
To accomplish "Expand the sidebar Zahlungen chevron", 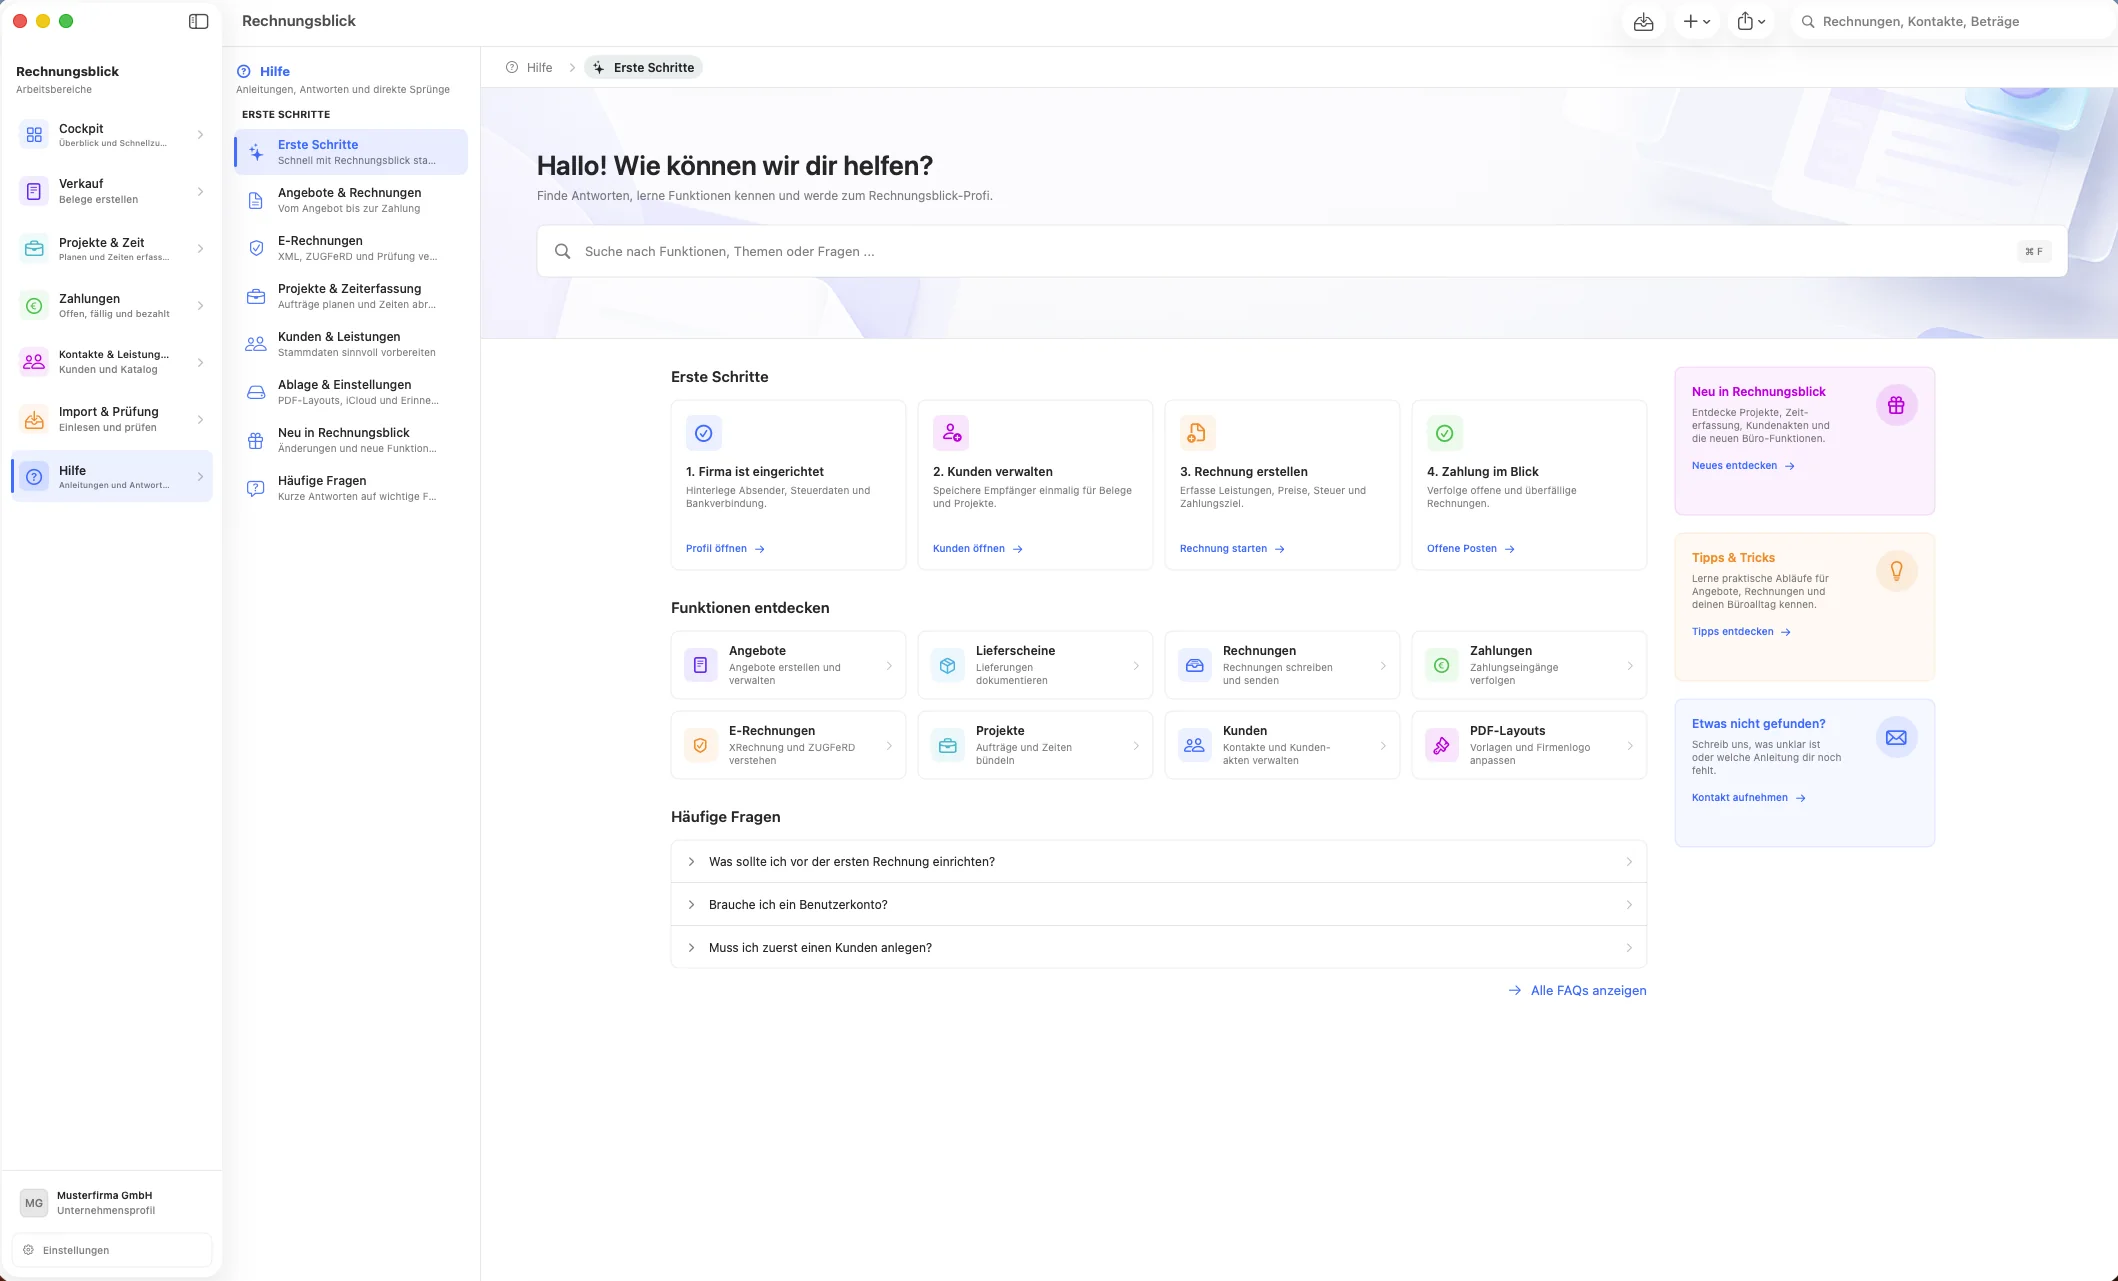I will pos(200,306).
